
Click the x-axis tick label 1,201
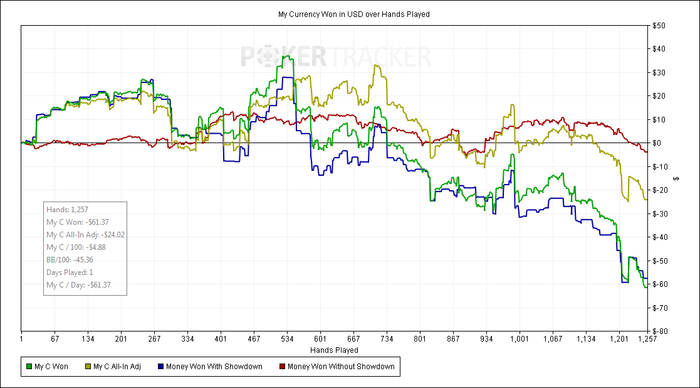(619, 339)
